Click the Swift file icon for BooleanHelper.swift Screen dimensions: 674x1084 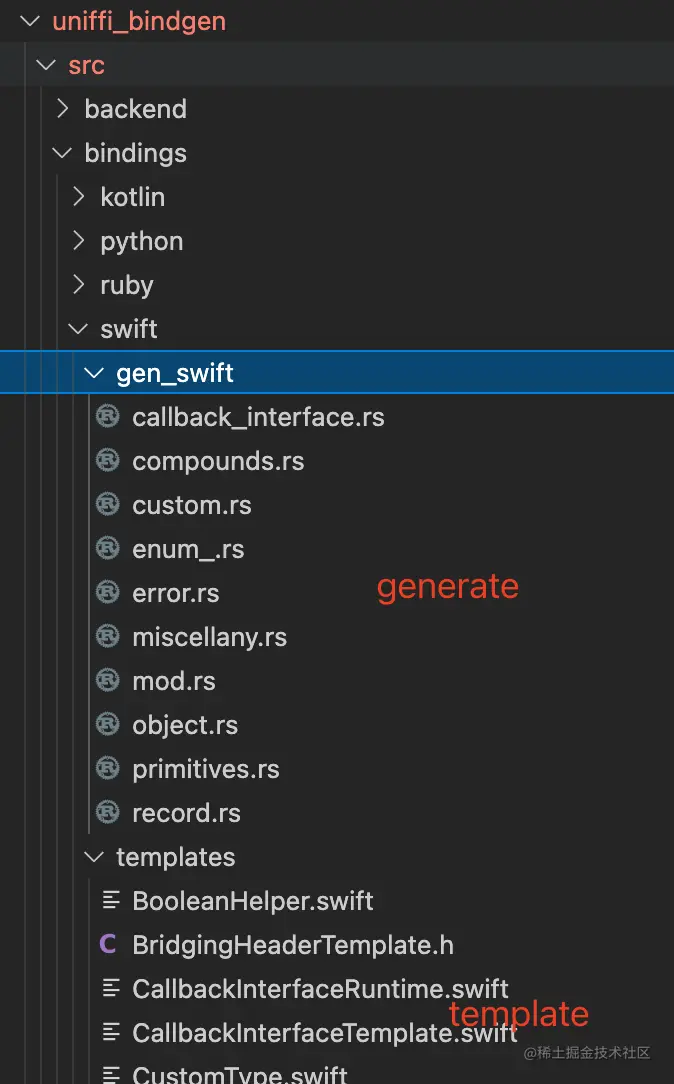(110, 900)
